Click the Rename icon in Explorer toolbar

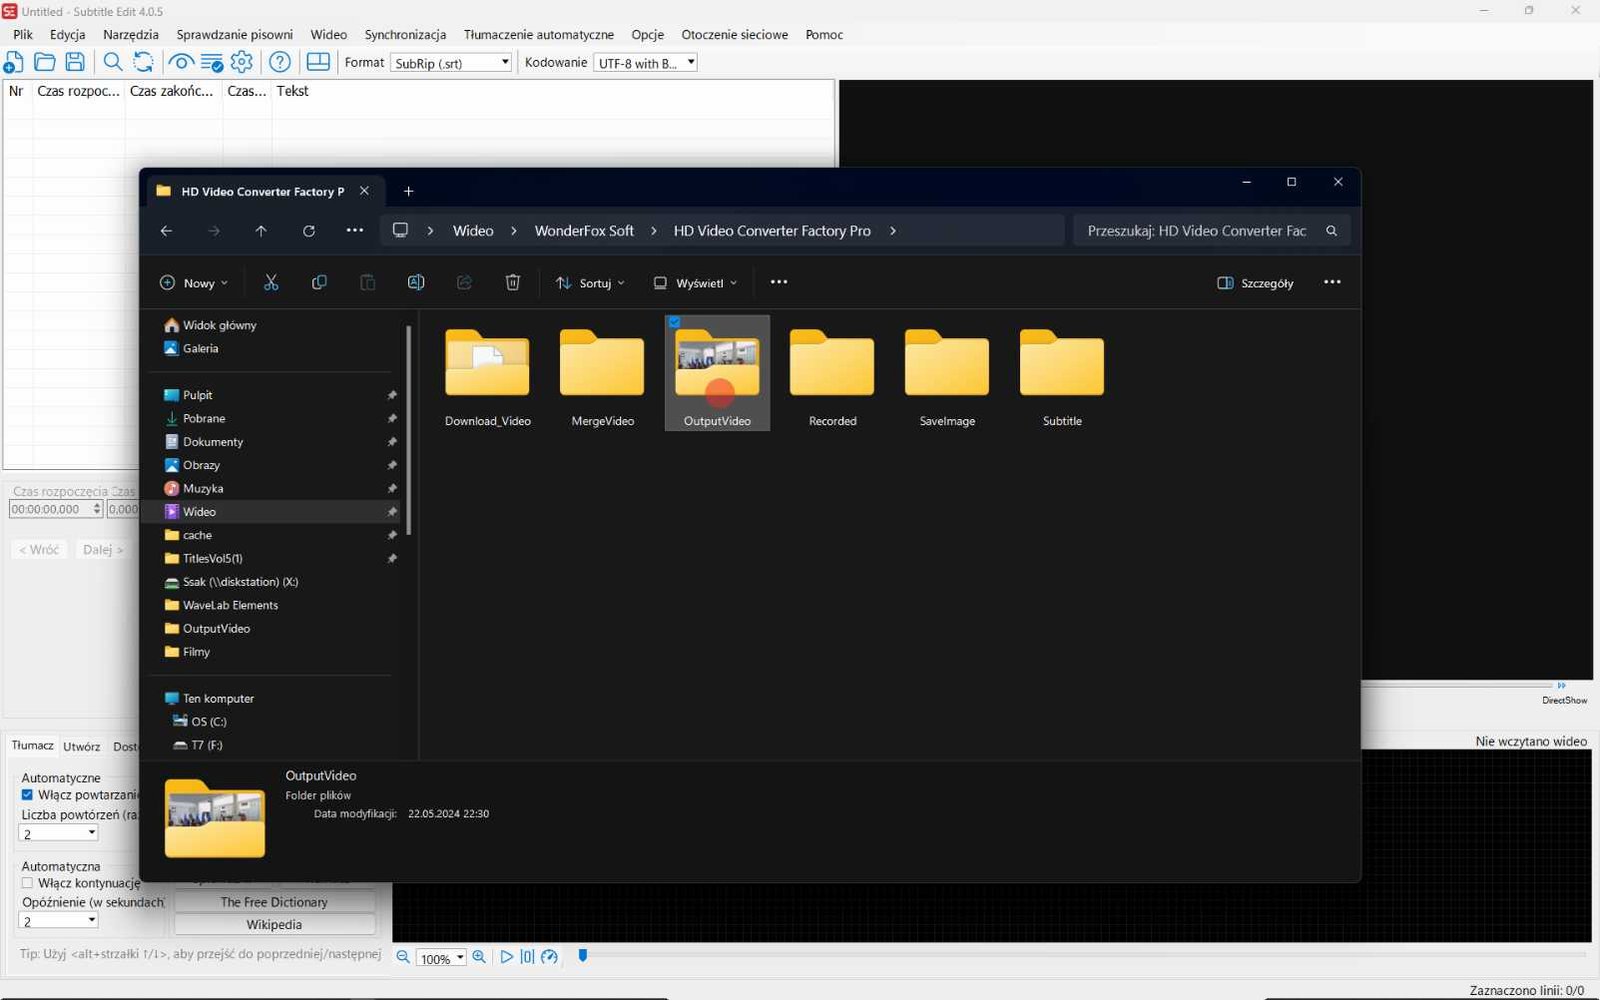tap(416, 283)
